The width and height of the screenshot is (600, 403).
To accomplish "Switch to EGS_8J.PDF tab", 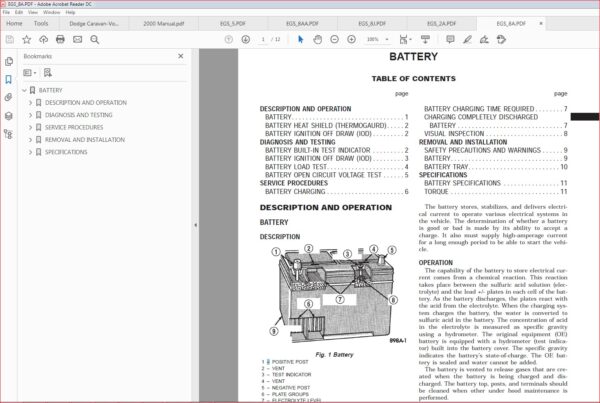I will tap(372, 24).
